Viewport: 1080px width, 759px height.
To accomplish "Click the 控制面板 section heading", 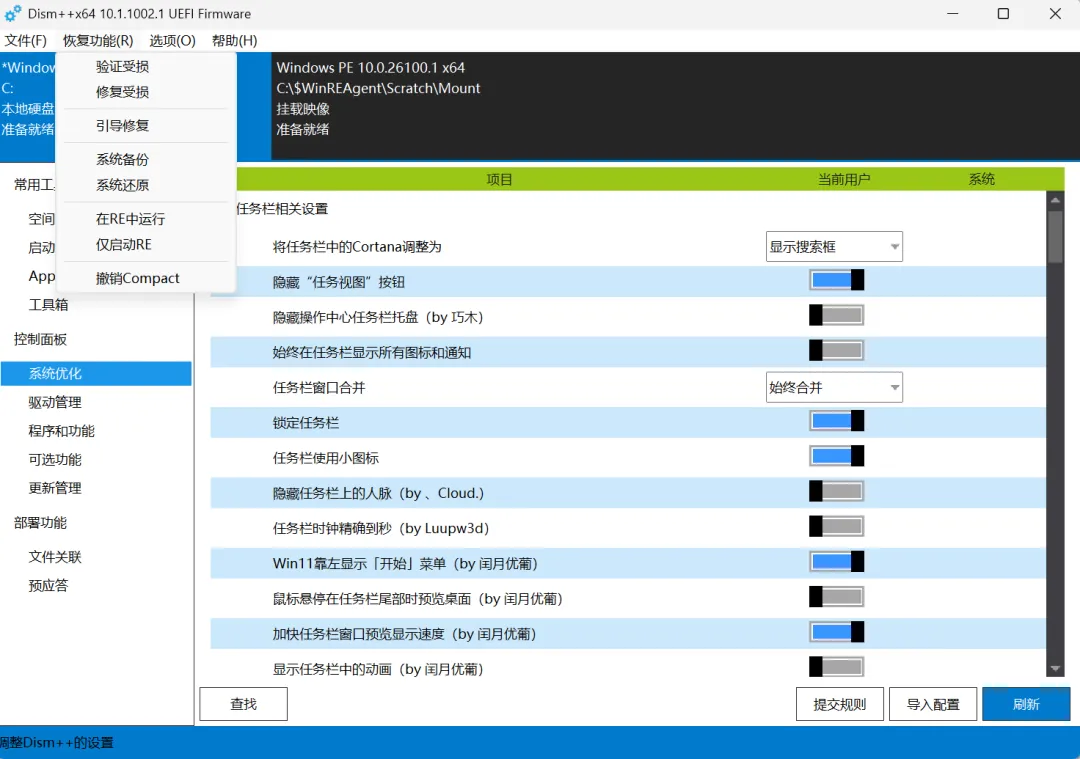I will 41,339.
